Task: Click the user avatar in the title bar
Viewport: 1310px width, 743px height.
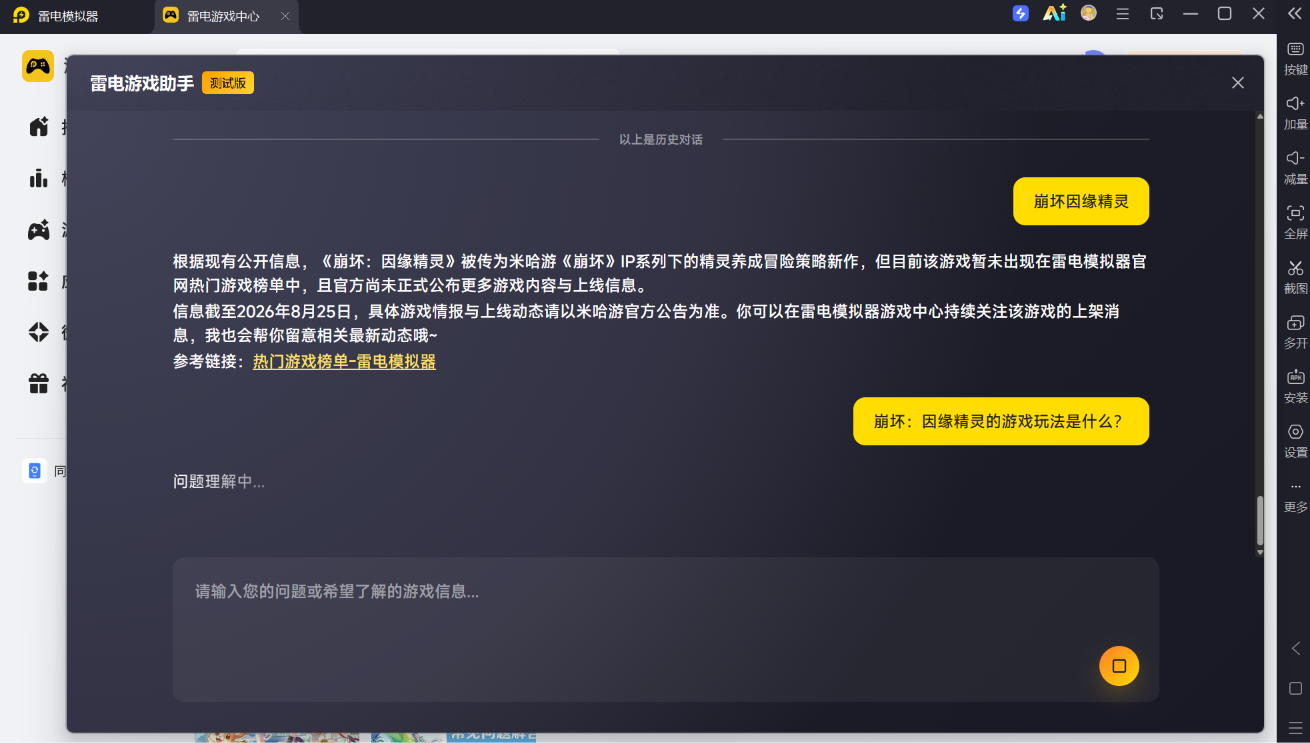Action: (x=1089, y=13)
